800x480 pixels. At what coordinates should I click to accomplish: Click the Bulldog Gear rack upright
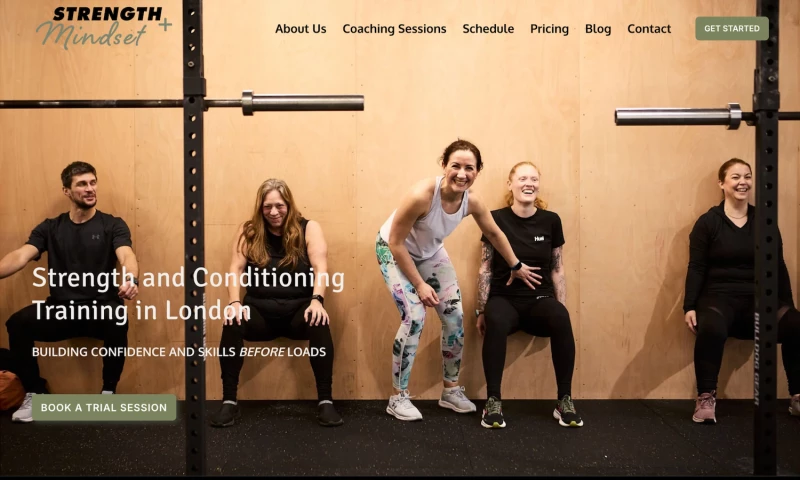(x=767, y=240)
